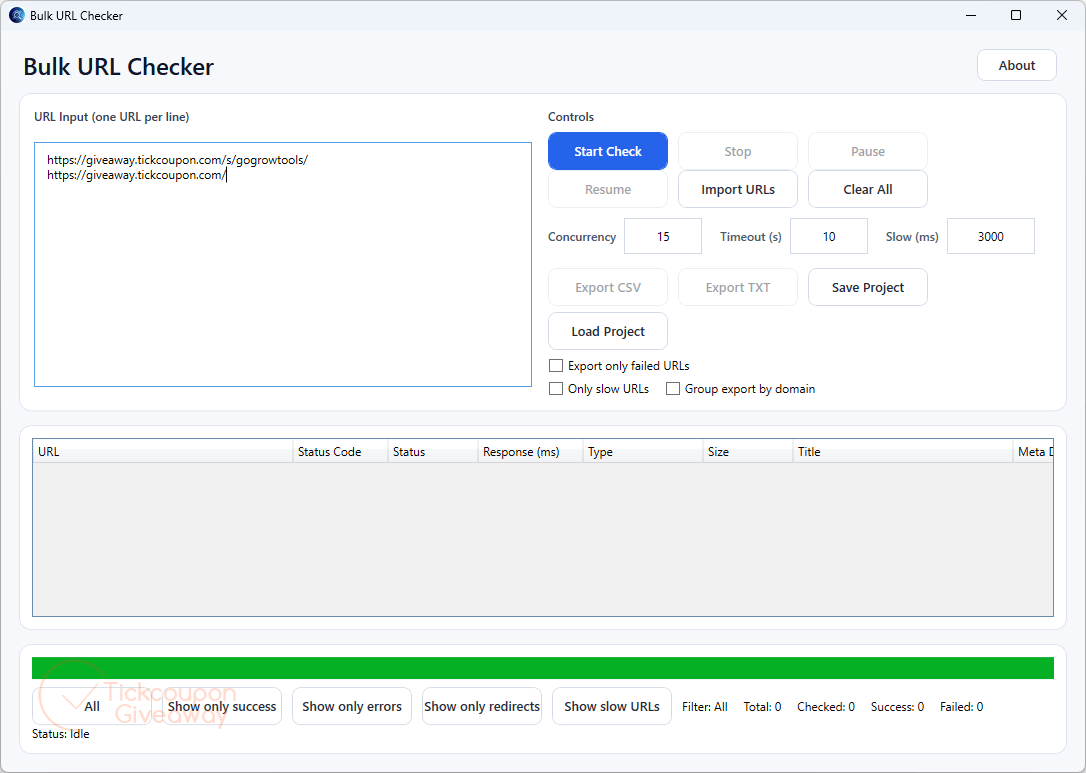Click the Stop button
The height and width of the screenshot is (773, 1086).
pyautogui.click(x=738, y=151)
